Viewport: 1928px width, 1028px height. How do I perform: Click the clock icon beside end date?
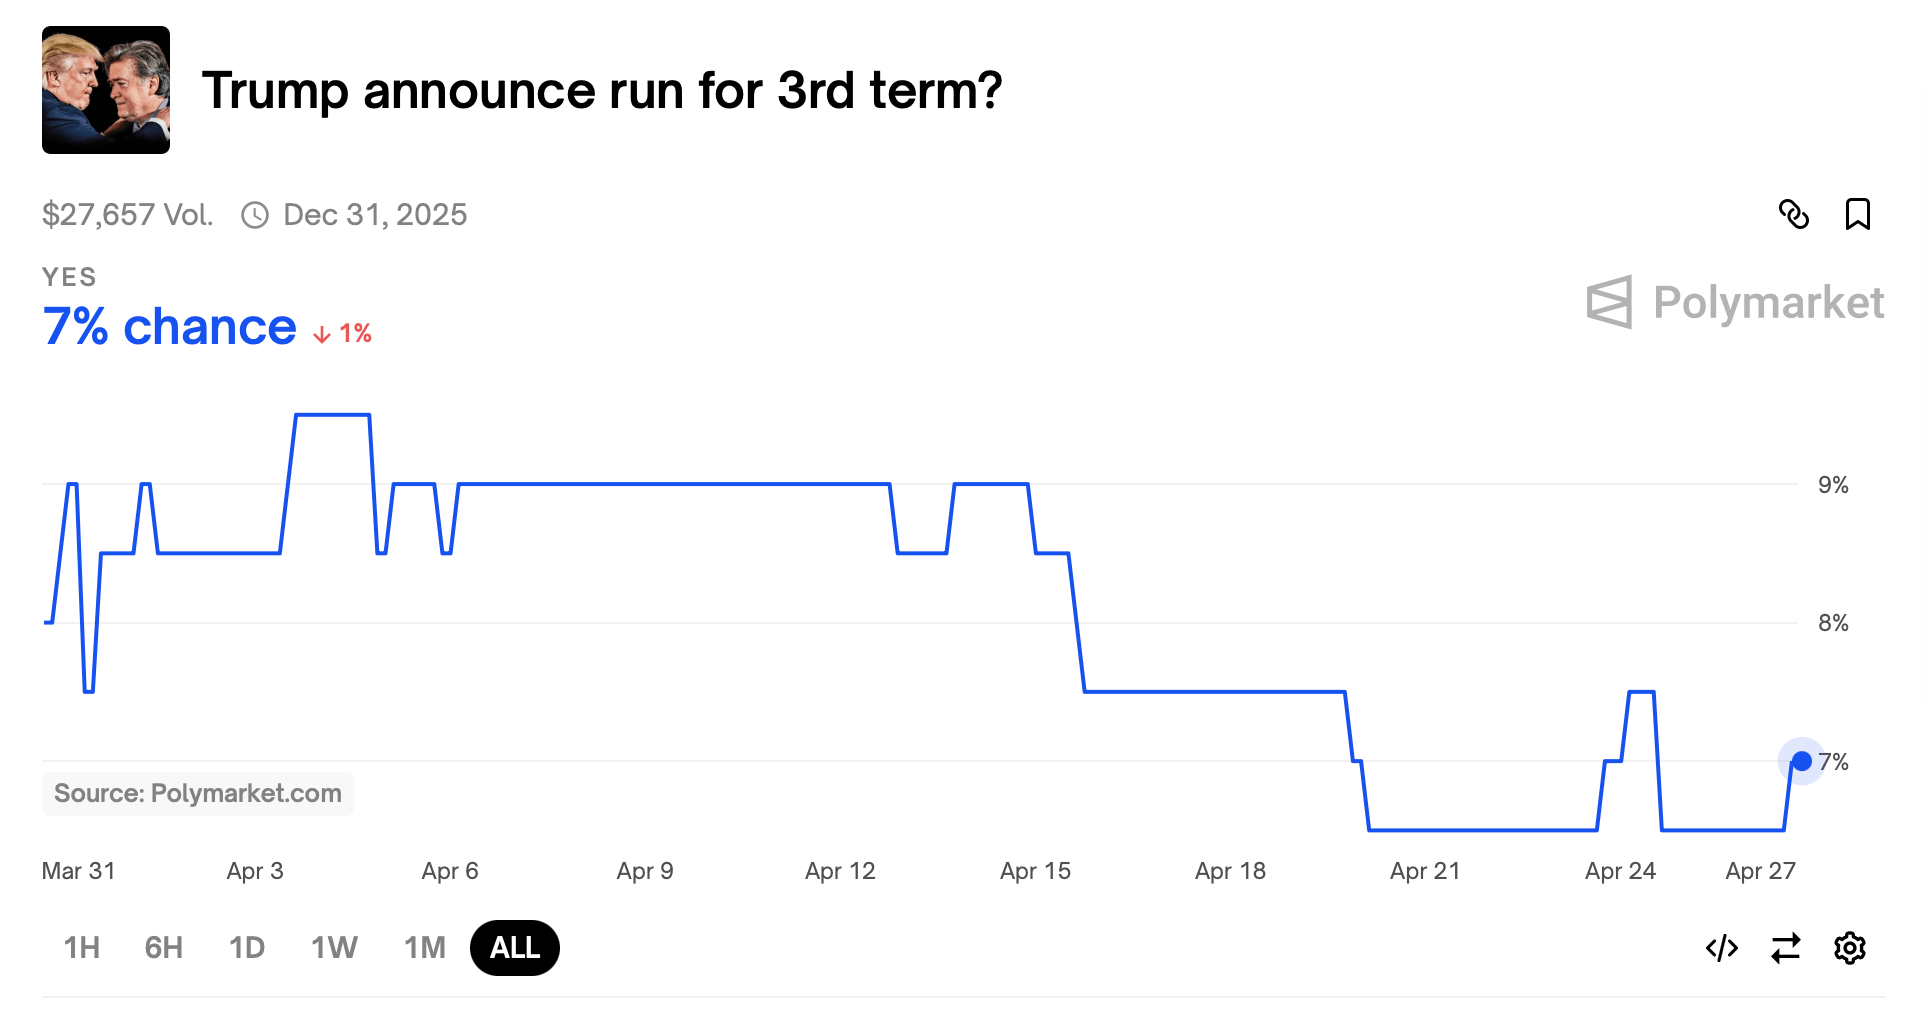tap(255, 215)
